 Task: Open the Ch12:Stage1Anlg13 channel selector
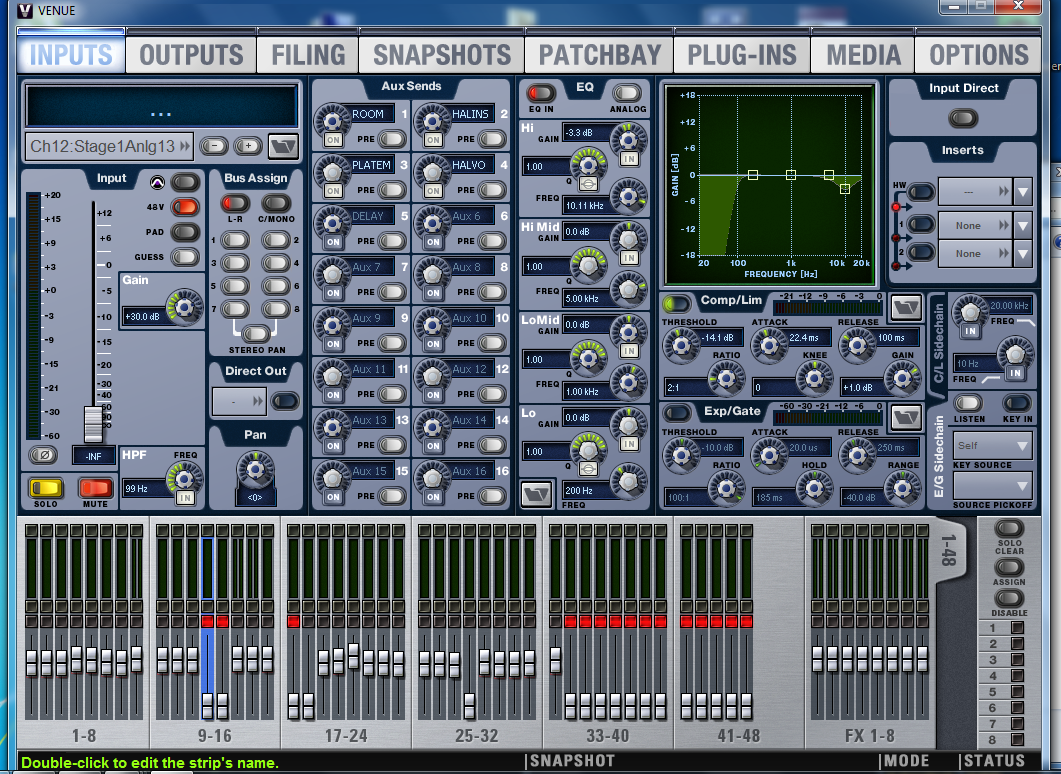pyautogui.click(x=109, y=146)
